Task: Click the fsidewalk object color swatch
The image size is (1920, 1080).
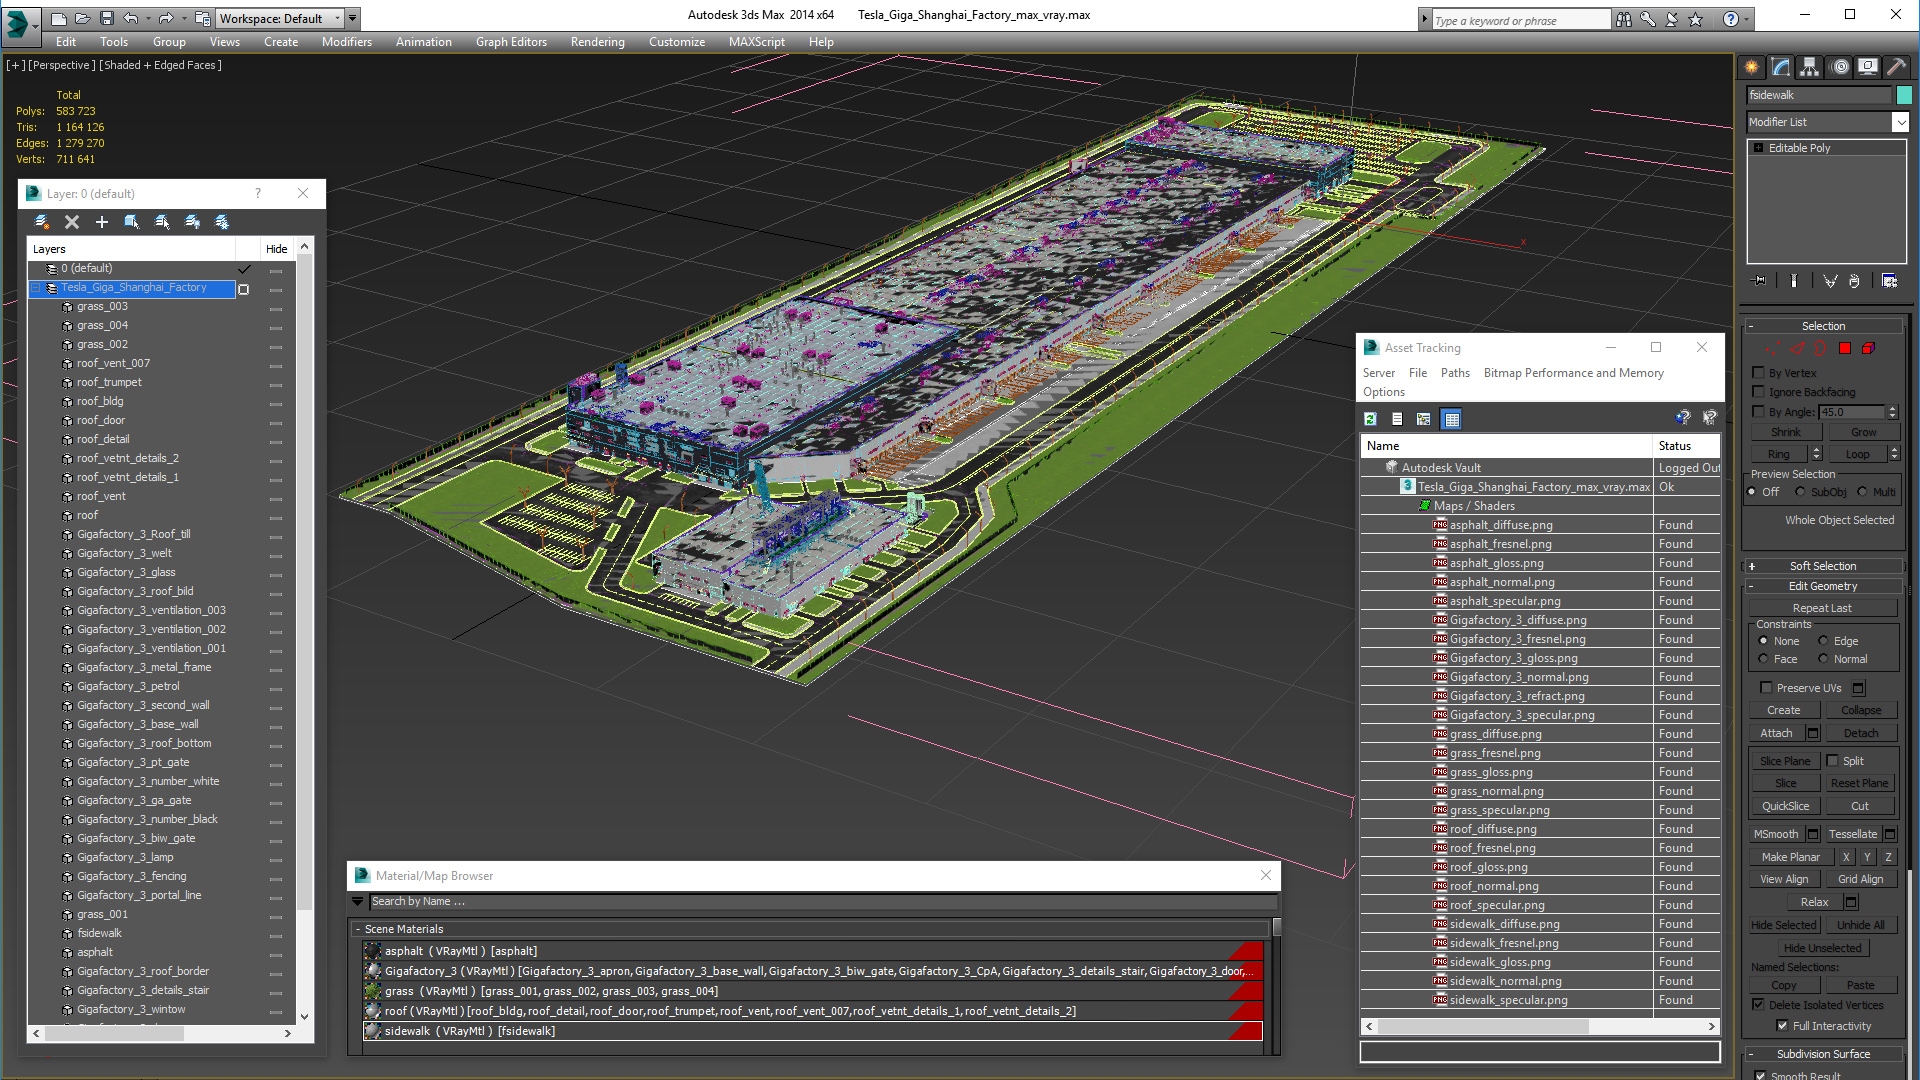Action: click(1904, 95)
